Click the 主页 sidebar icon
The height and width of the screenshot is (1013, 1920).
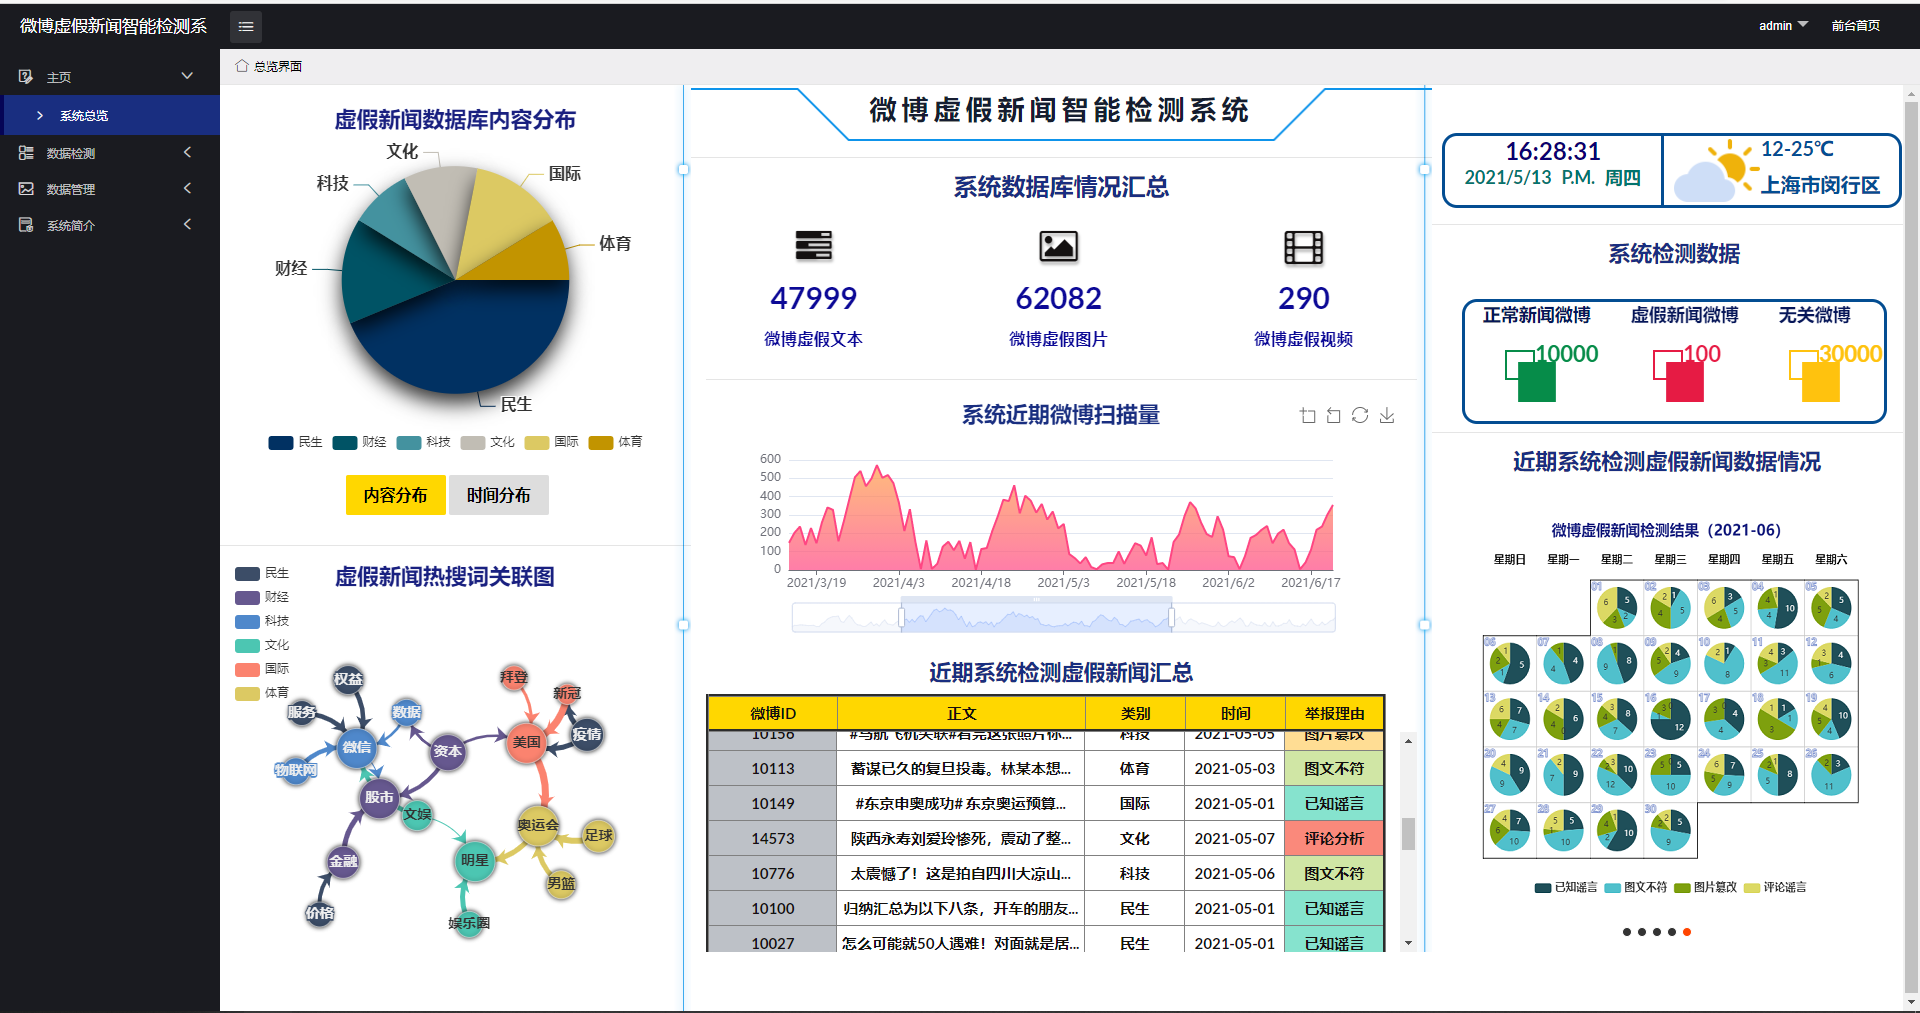(26, 77)
